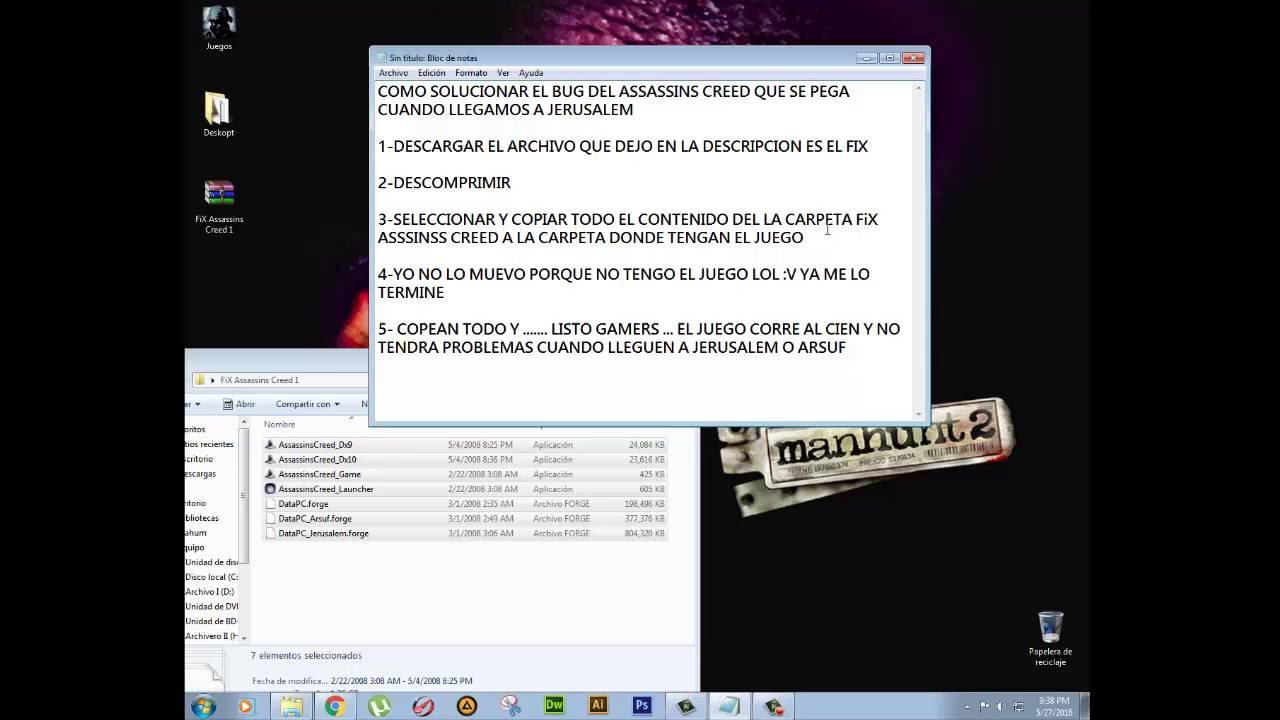This screenshot has height=720, width=1280.
Task: Launch Google Chrome from the taskbar
Action: [x=334, y=706]
